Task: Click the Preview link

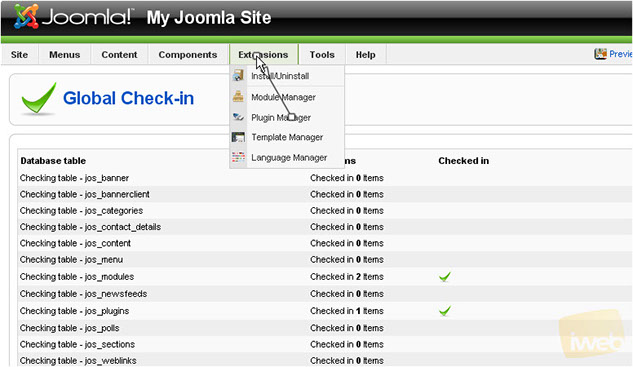Action: click(x=620, y=54)
